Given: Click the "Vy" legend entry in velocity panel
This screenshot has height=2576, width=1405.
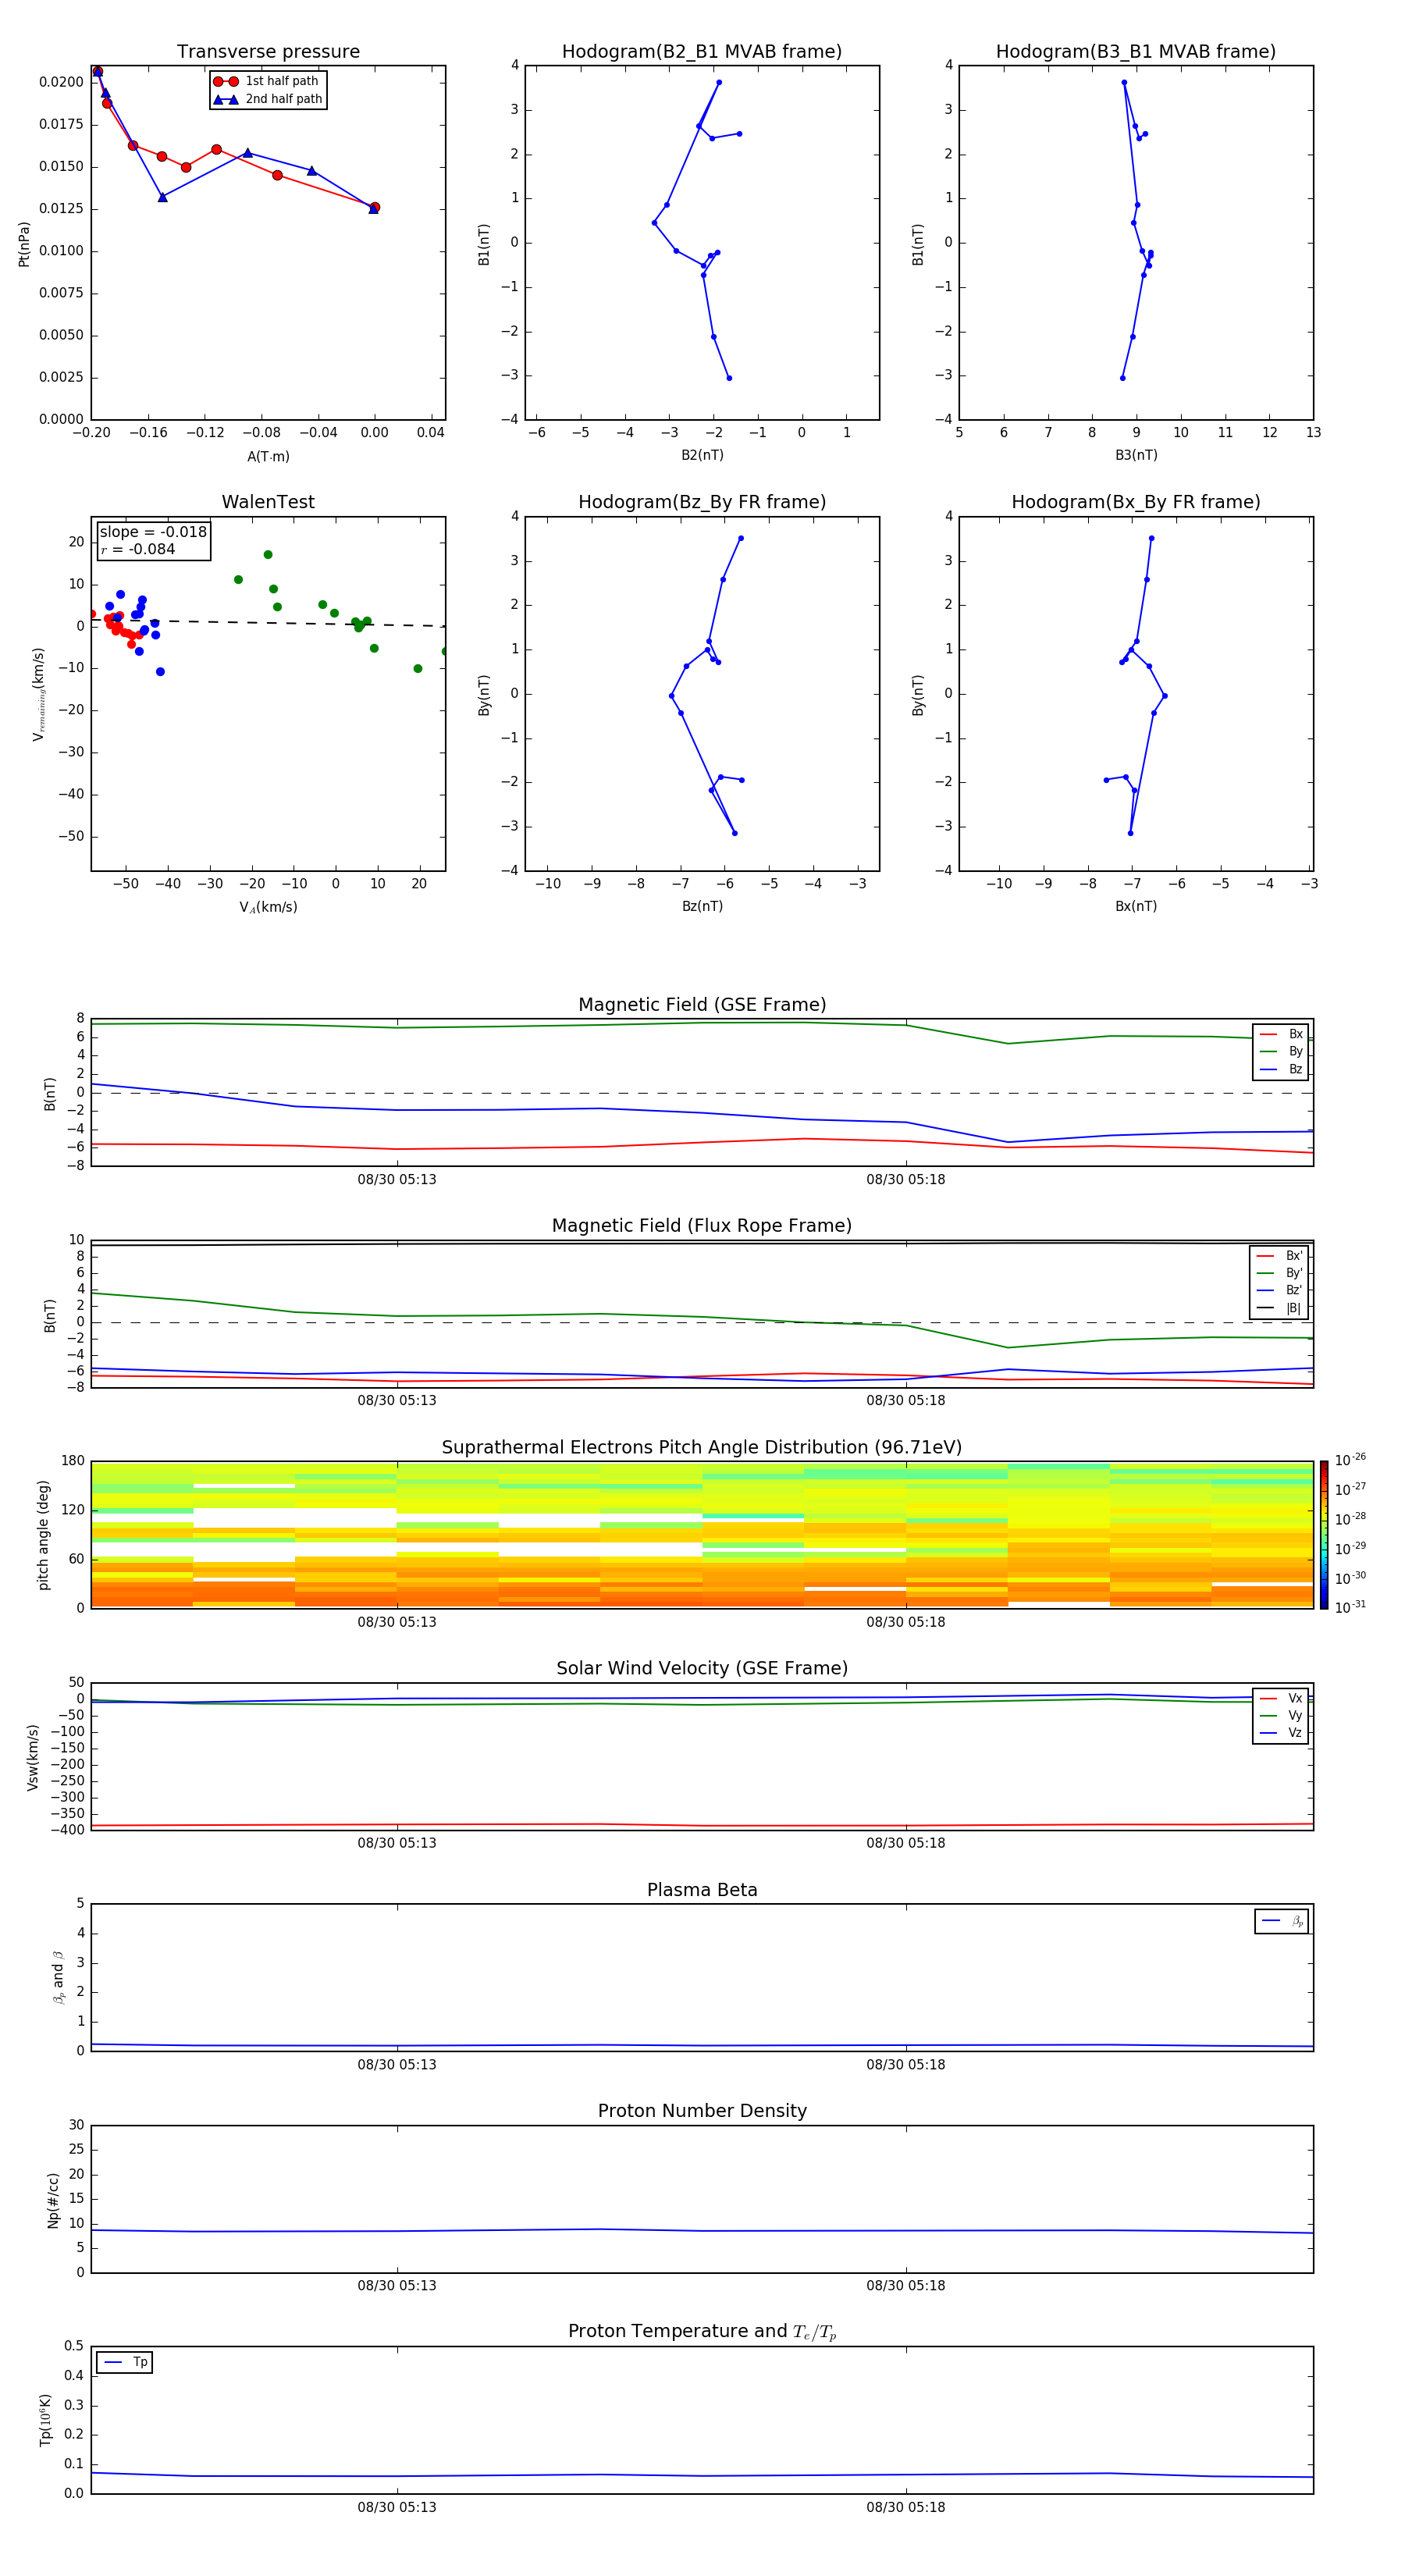Looking at the screenshot, I should [x=1281, y=1715].
